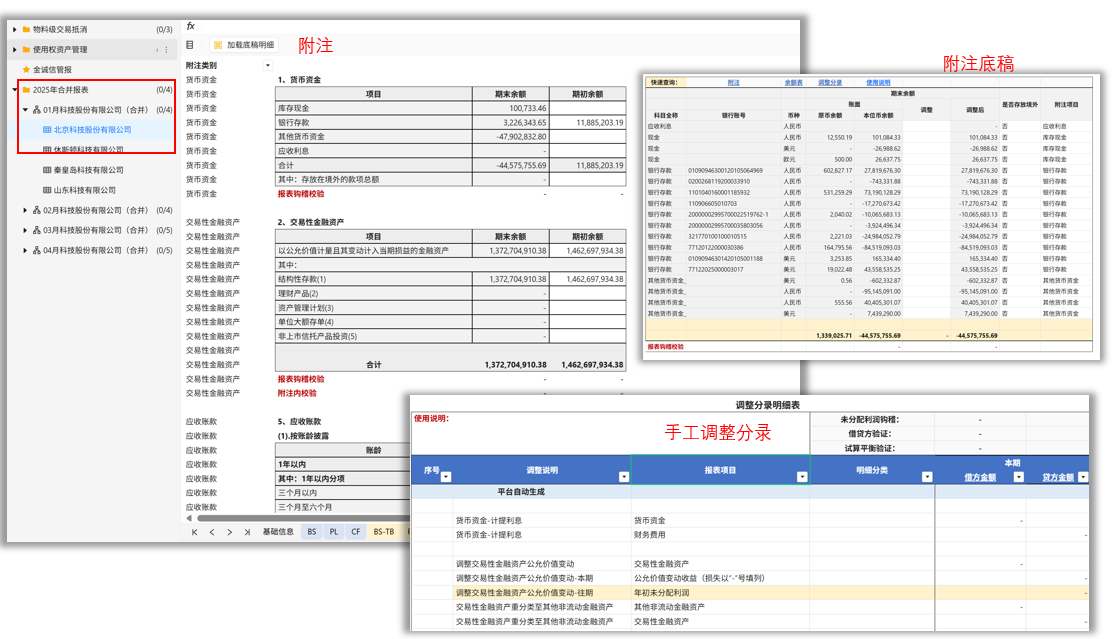Screen dimensions: 1114x639
Task: Click the star icon beside 金诚信管报
Action: pyautogui.click(x=26, y=70)
